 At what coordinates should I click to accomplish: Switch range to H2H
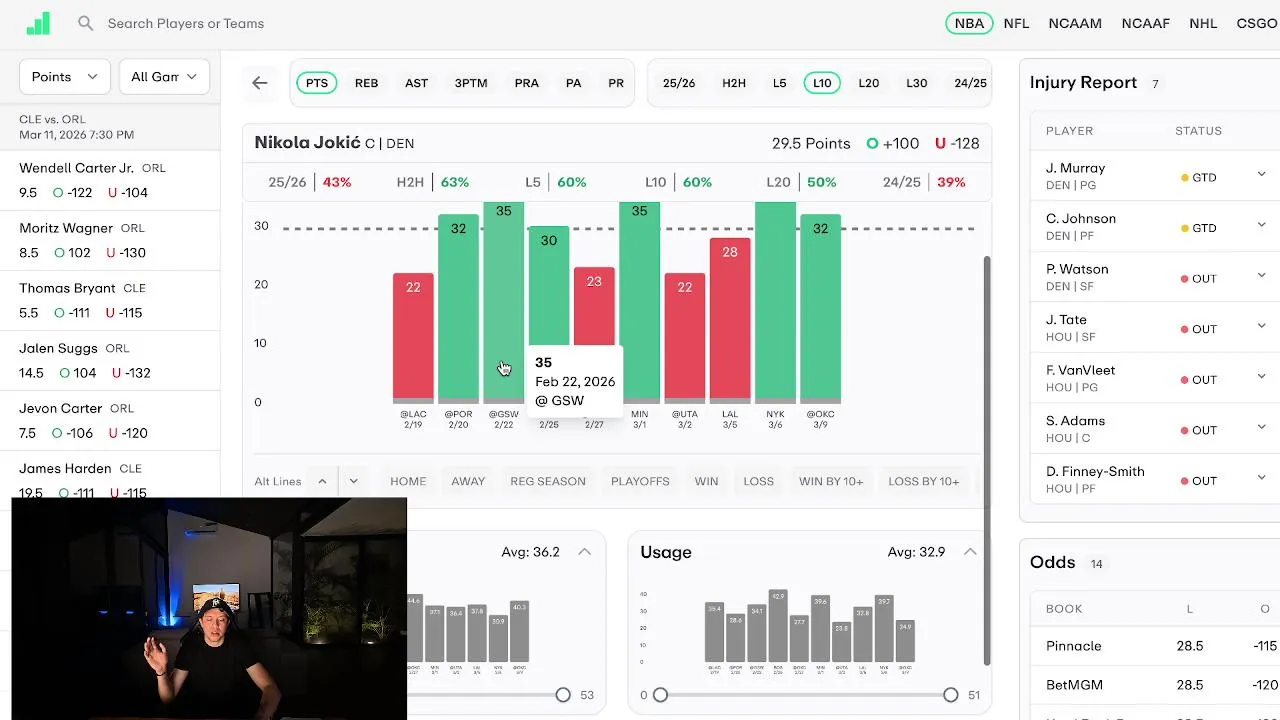click(x=734, y=83)
